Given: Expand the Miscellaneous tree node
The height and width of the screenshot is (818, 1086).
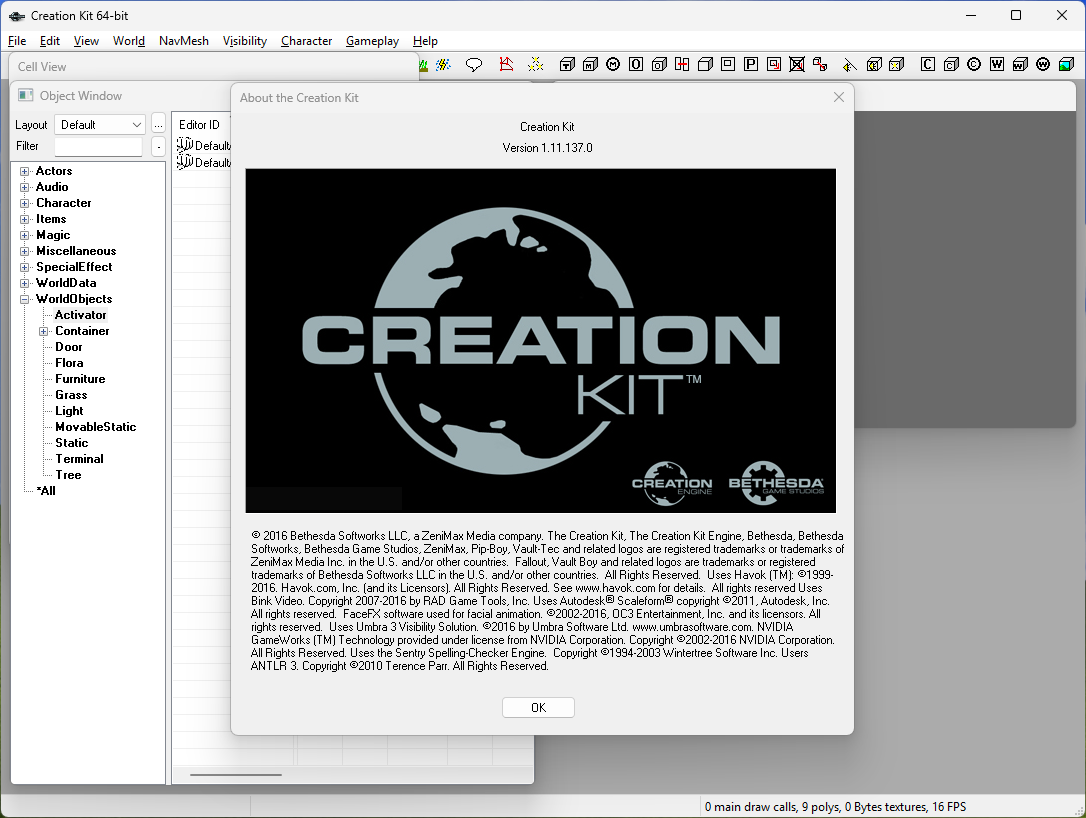Looking at the screenshot, I should [x=25, y=251].
